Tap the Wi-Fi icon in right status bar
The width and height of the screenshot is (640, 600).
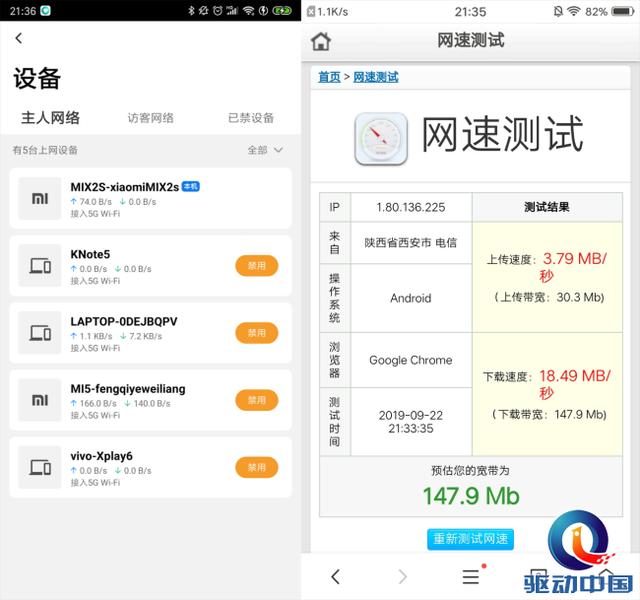[573, 11]
